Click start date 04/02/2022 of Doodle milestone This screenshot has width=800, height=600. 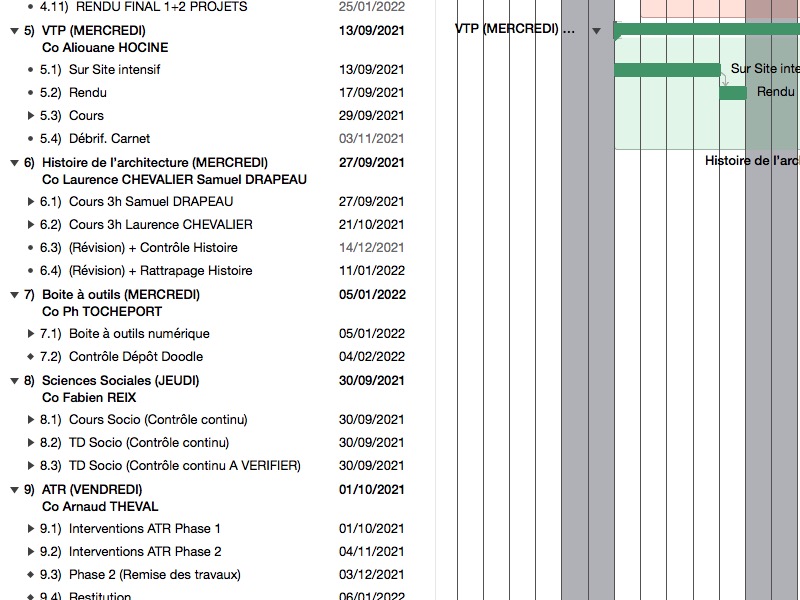(x=371, y=357)
